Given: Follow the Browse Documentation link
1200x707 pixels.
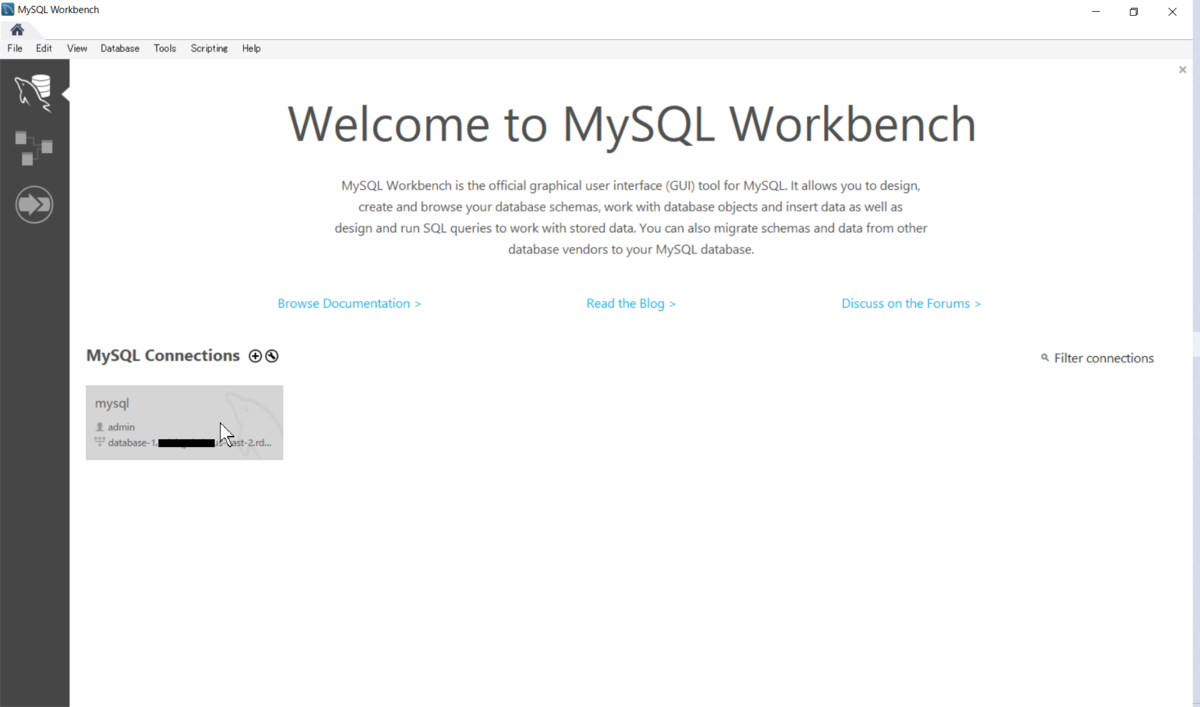Looking at the screenshot, I should coord(349,303).
